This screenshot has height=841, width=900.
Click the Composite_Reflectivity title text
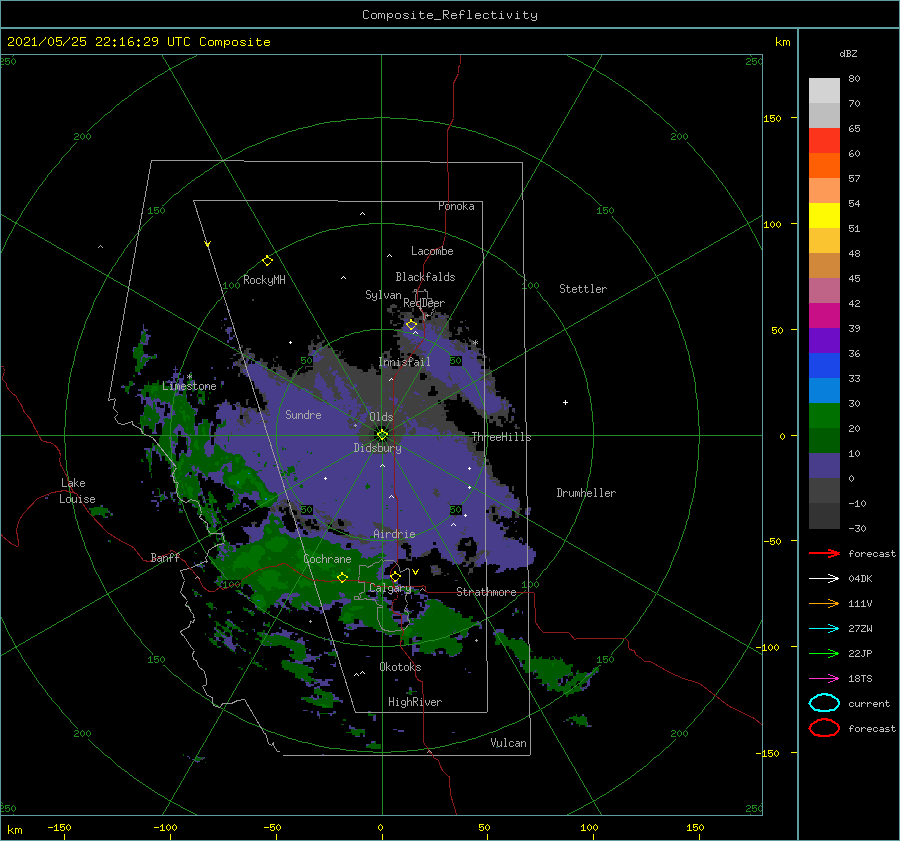(x=450, y=15)
